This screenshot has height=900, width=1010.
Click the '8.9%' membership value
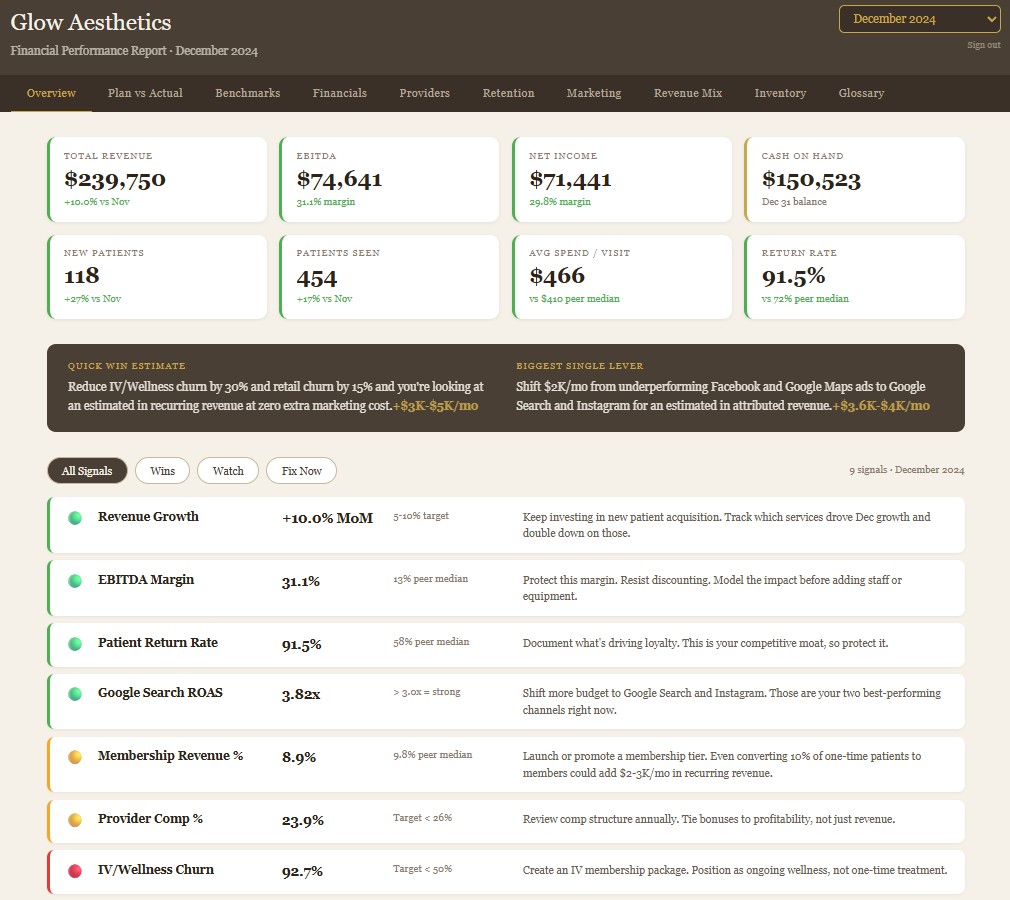pyautogui.click(x=299, y=757)
